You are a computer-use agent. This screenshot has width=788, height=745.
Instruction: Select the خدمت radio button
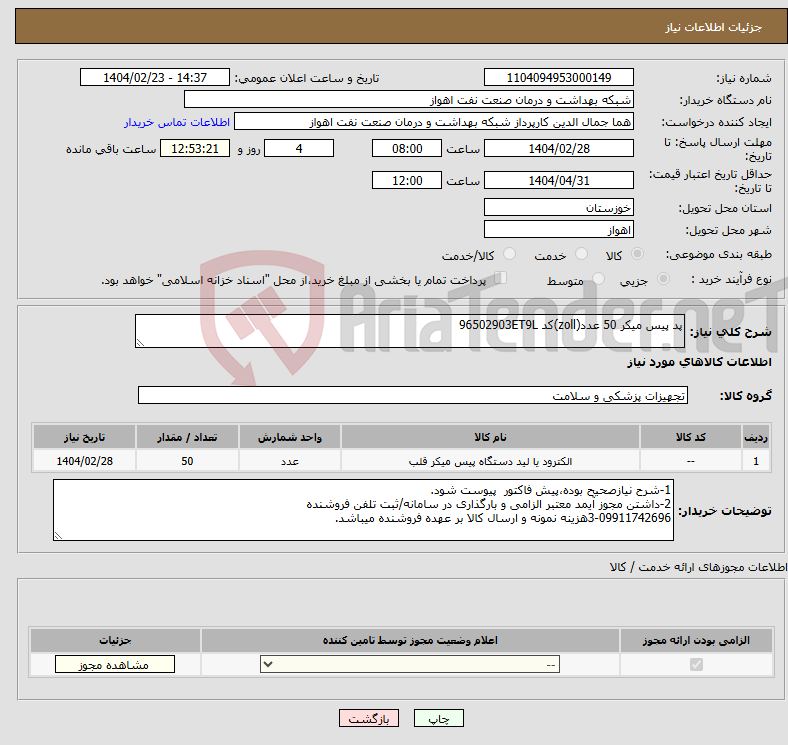click(581, 254)
